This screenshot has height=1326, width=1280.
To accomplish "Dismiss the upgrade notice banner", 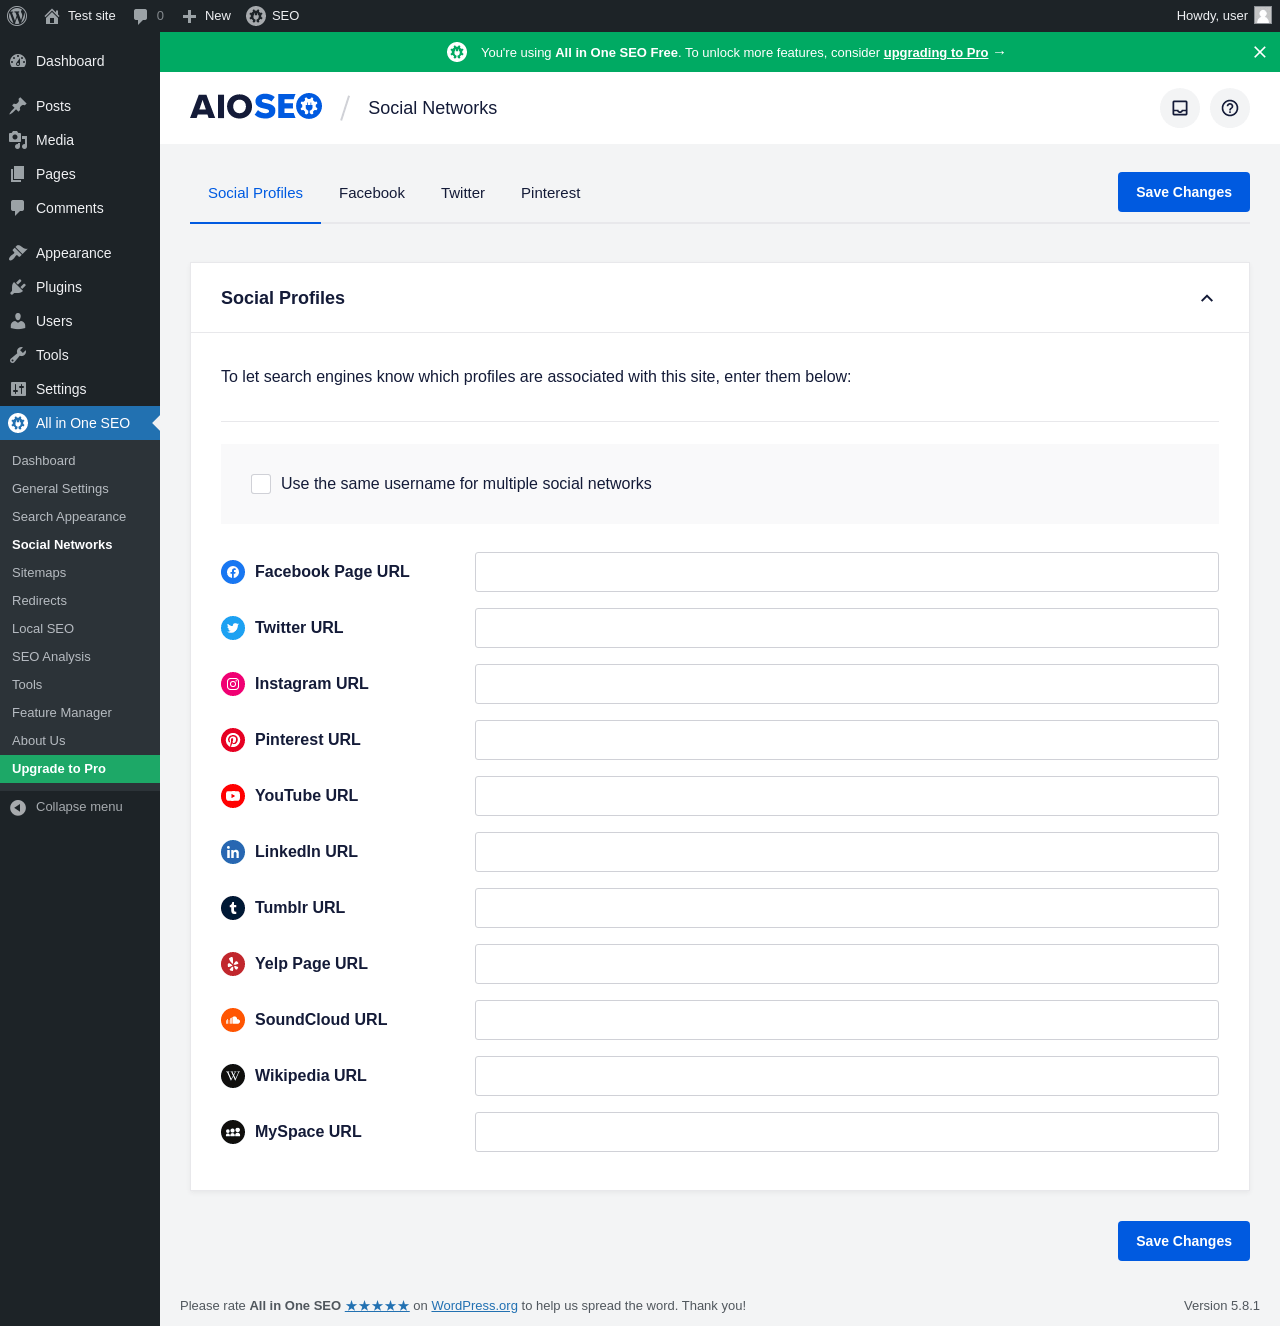I will pos(1260,52).
